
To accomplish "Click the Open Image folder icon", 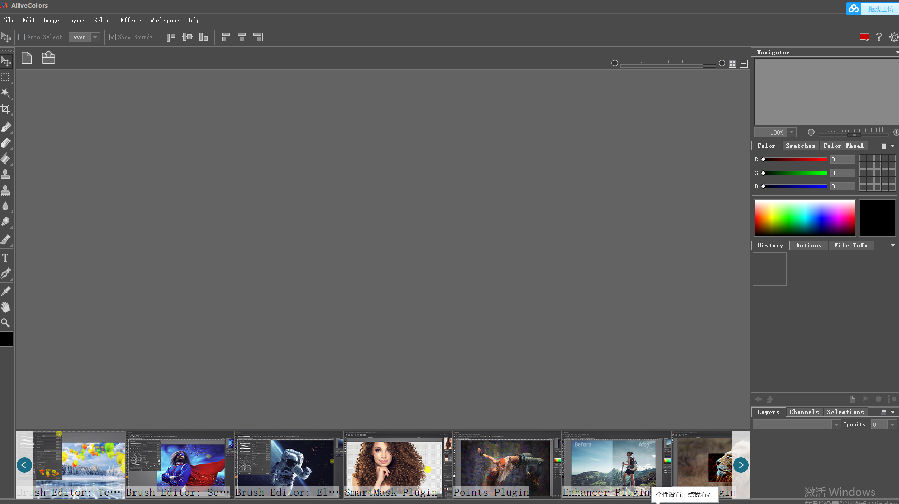I will tap(48, 58).
